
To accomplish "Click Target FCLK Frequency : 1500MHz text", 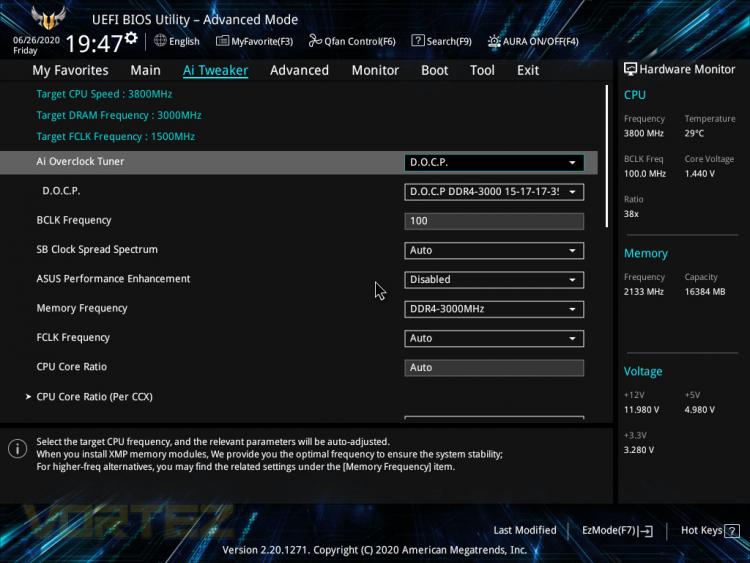I will coord(115,136).
